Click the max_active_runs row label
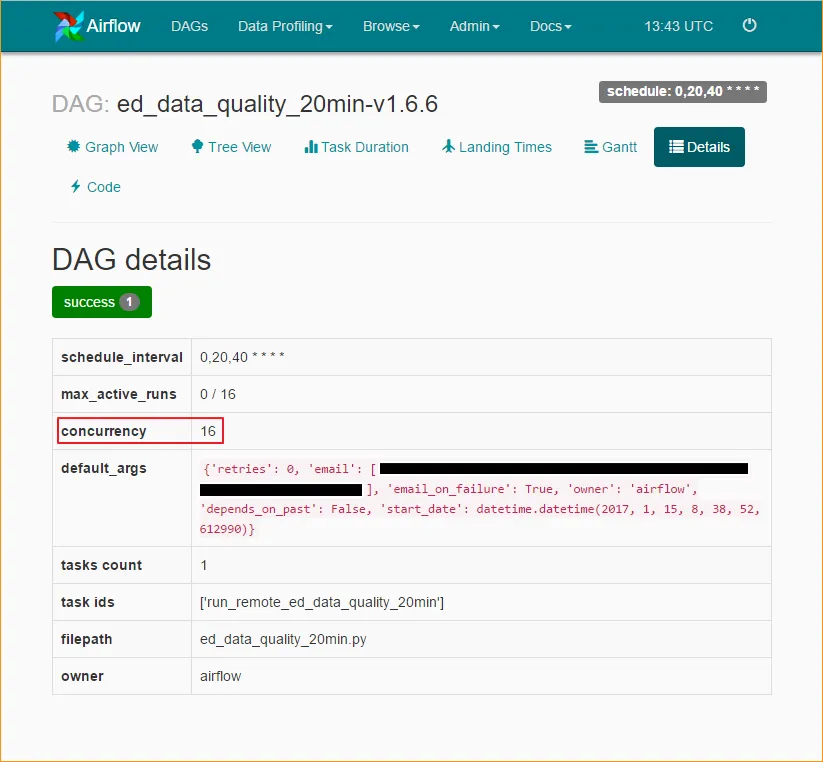The width and height of the screenshot is (823, 762). [x=119, y=394]
